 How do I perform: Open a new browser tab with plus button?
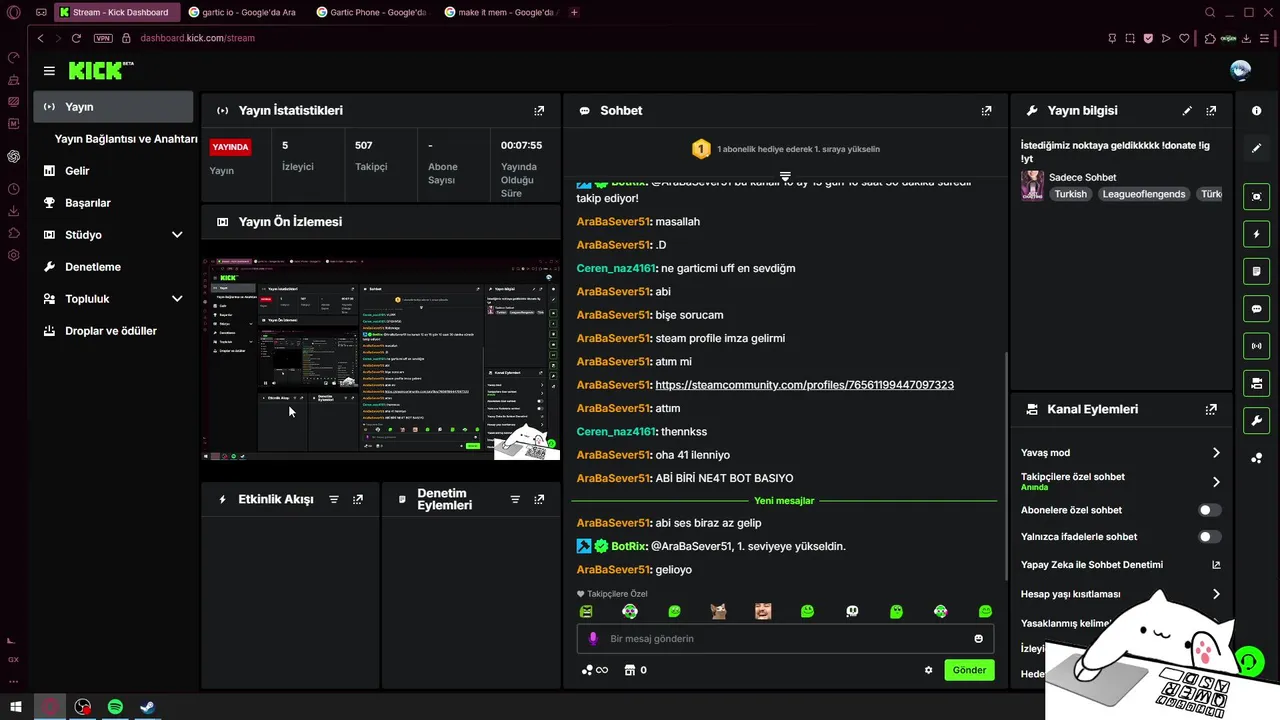574,12
